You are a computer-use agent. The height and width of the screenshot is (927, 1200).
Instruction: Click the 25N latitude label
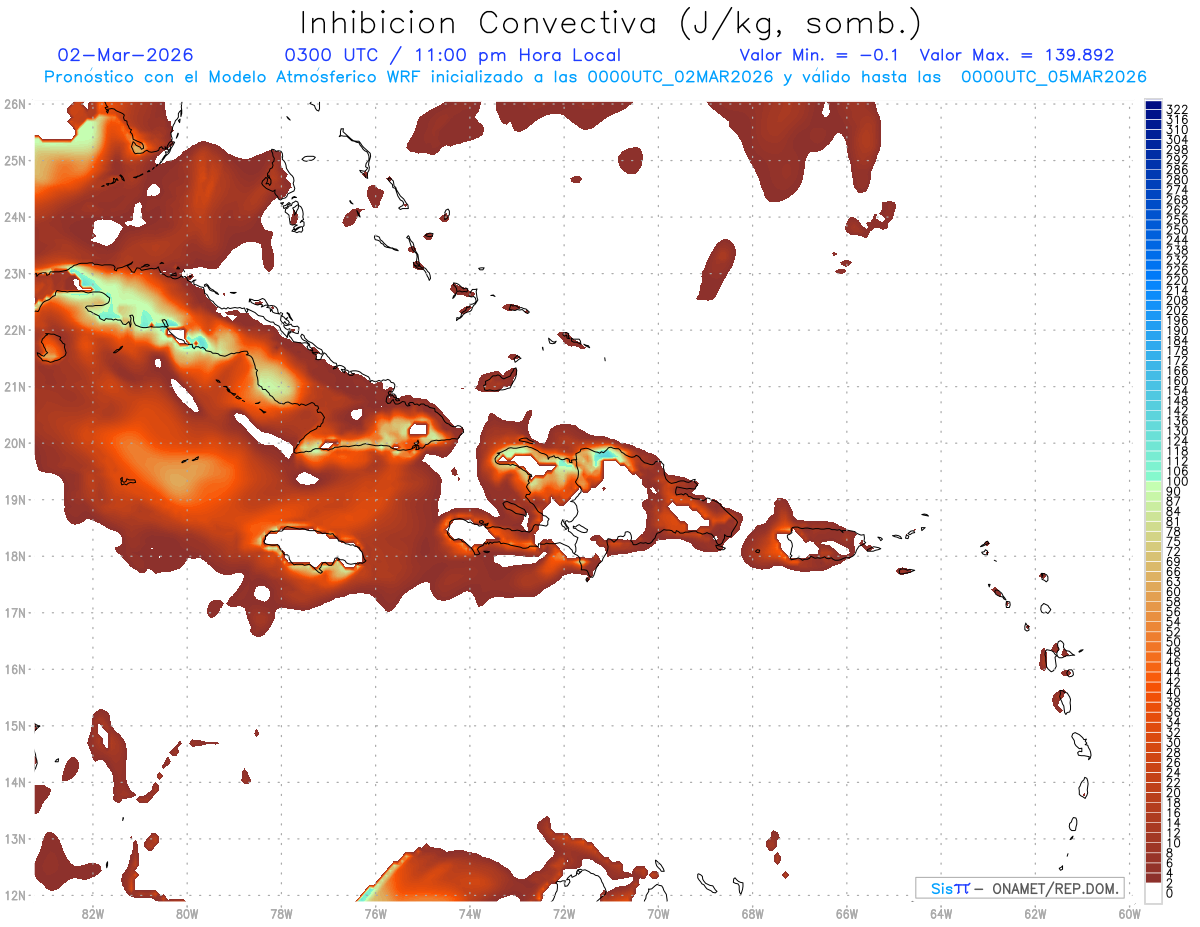[15, 160]
